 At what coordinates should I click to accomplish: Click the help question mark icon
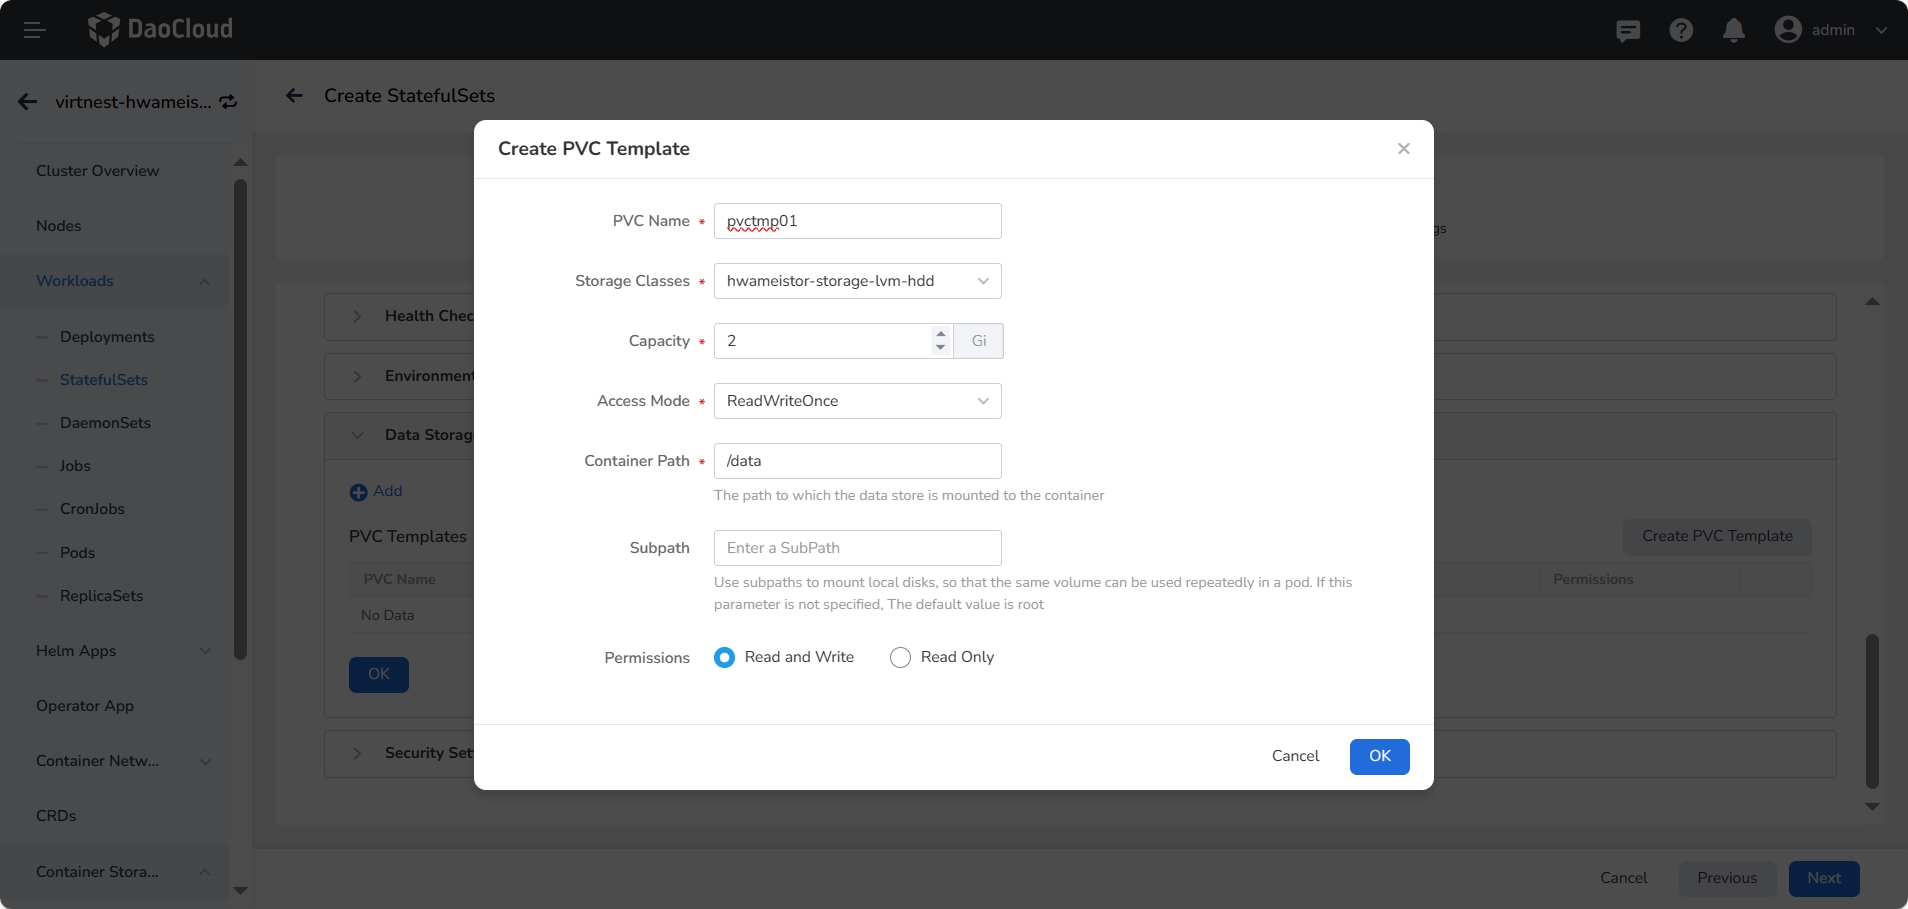(x=1681, y=31)
